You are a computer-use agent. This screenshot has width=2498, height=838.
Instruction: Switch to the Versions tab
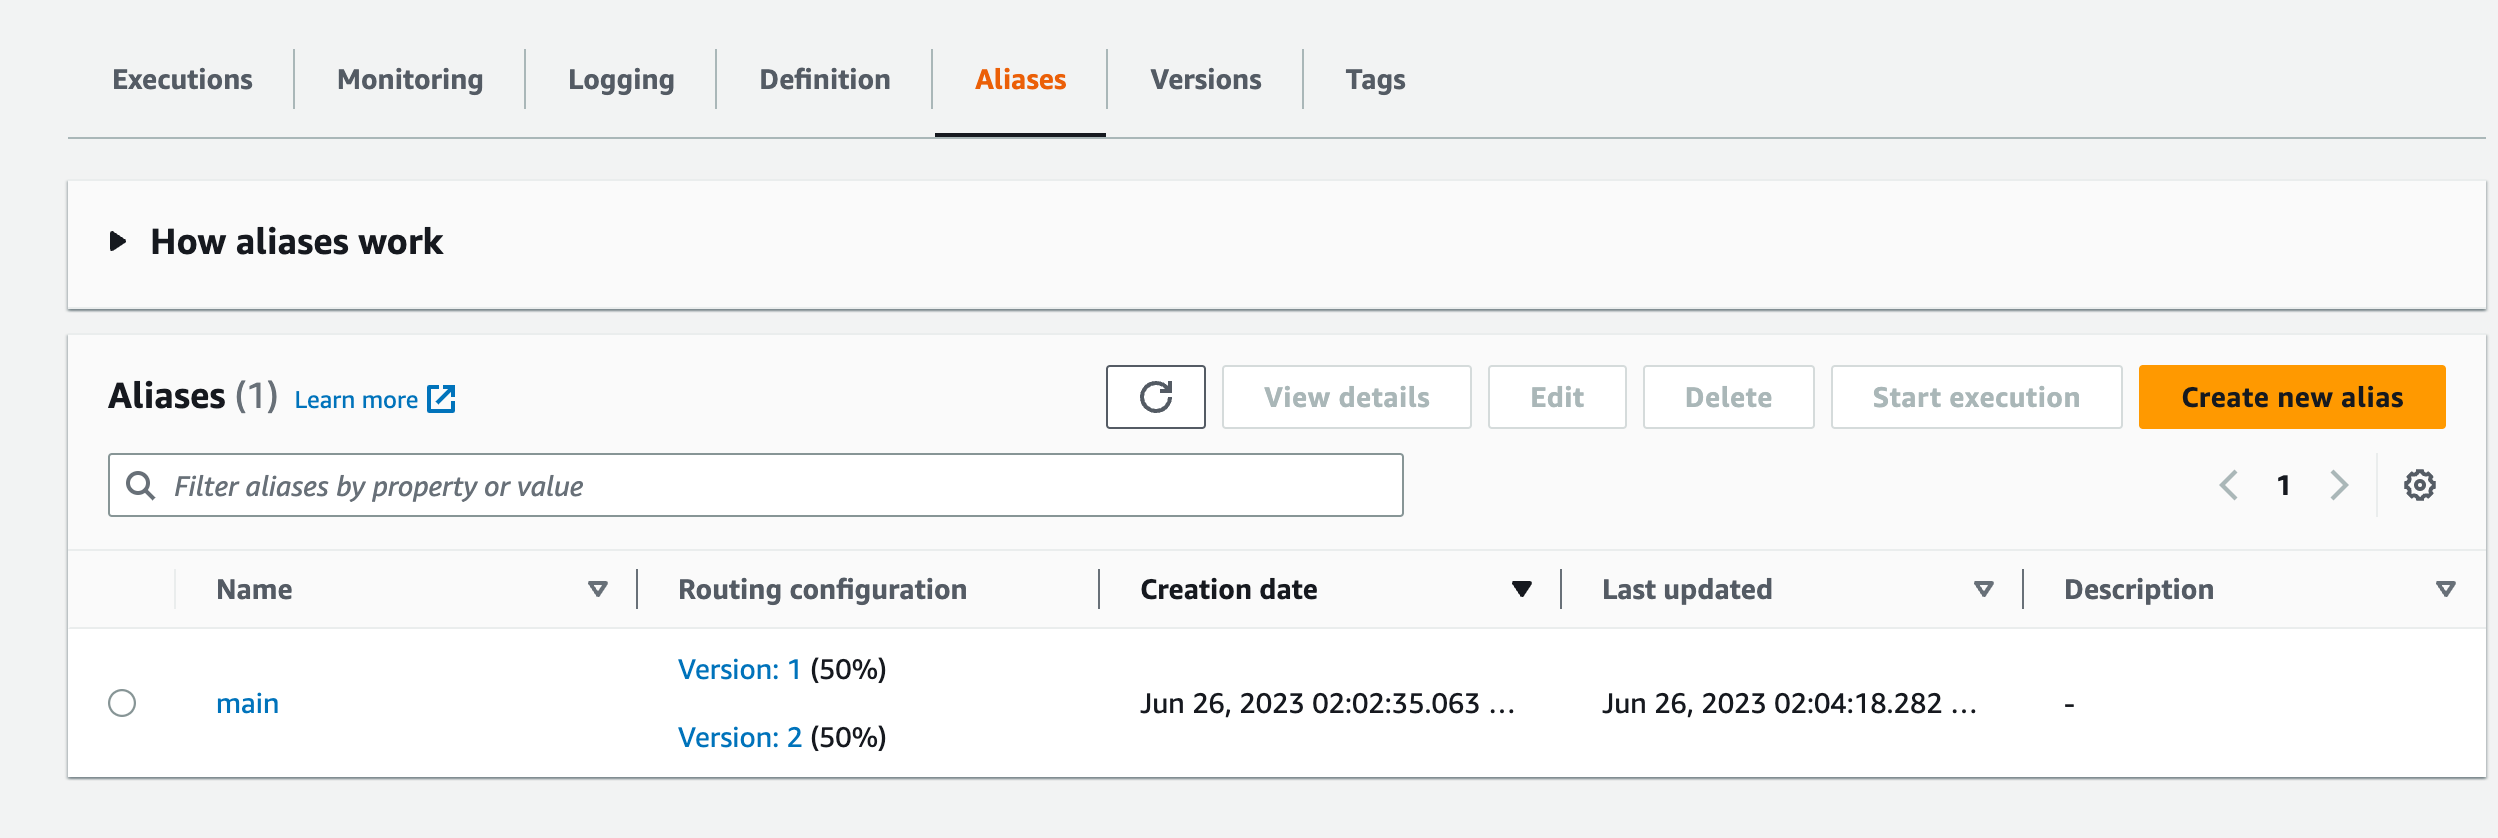click(1205, 80)
